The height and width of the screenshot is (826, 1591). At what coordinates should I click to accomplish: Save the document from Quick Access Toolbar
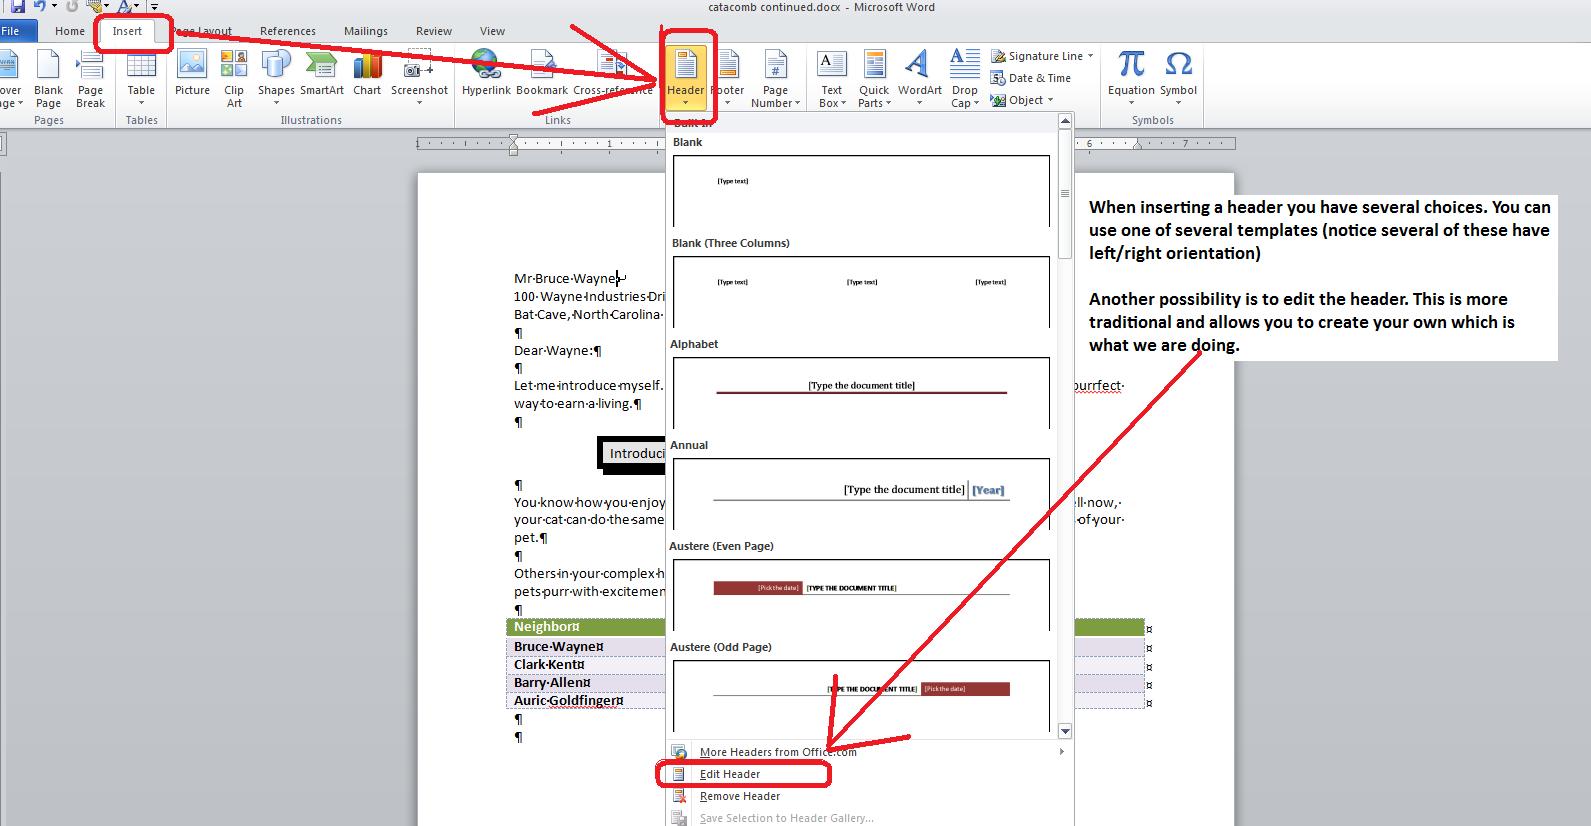[x=18, y=7]
